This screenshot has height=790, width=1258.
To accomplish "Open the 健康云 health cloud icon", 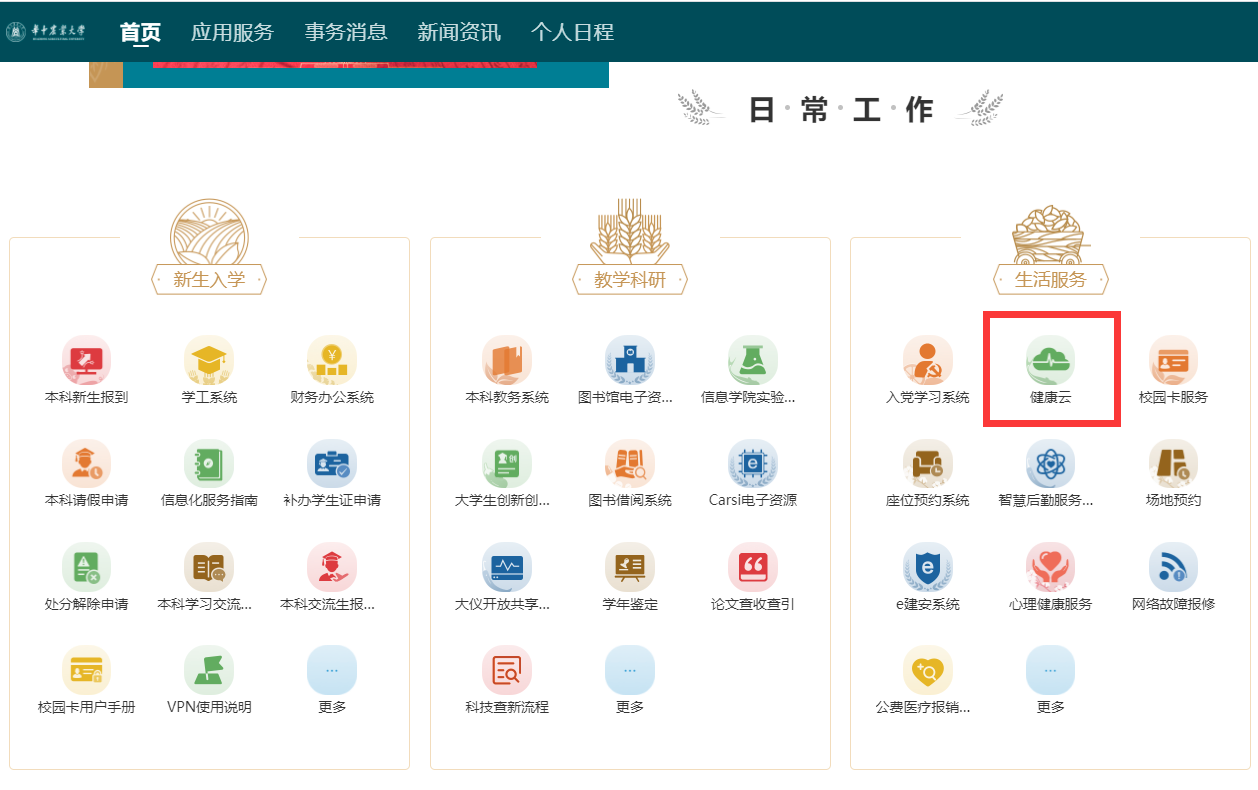I will tap(1050, 362).
